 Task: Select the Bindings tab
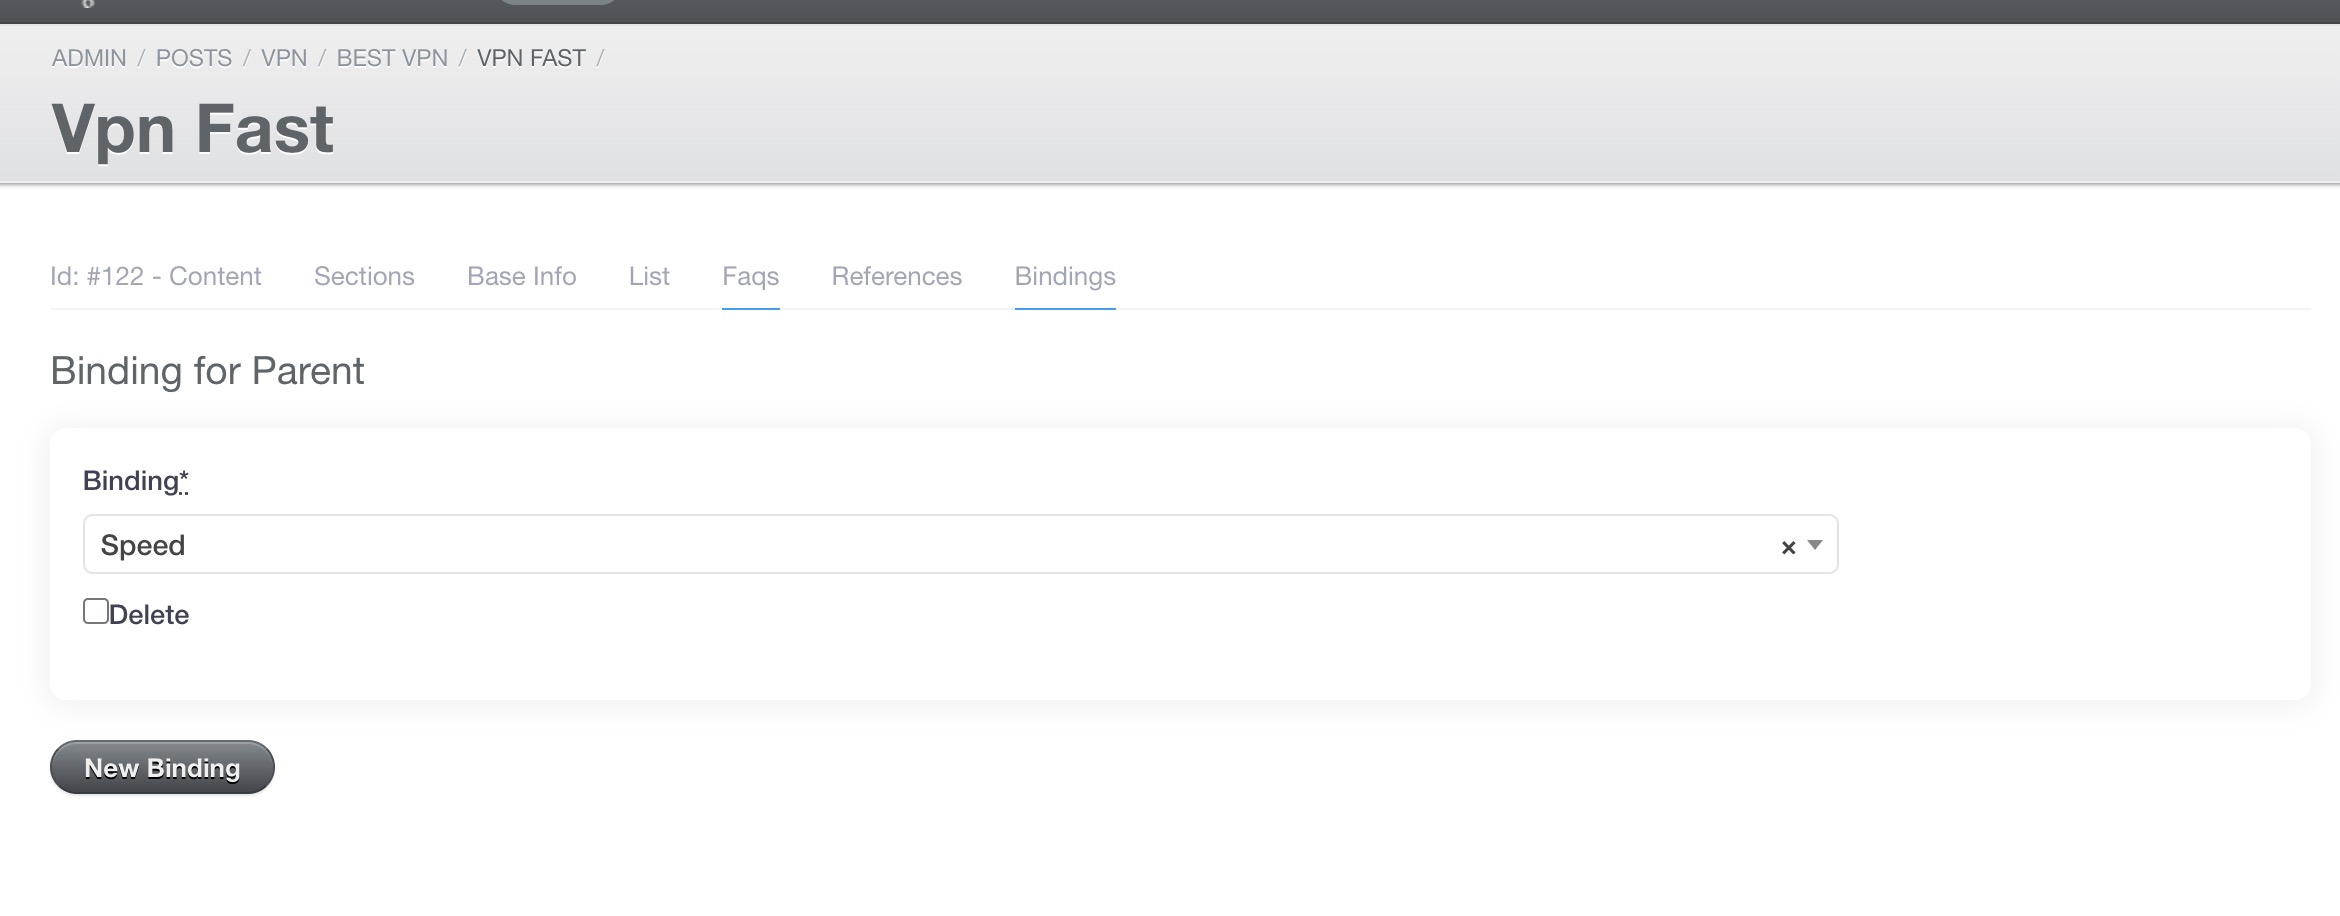pyautogui.click(x=1065, y=276)
